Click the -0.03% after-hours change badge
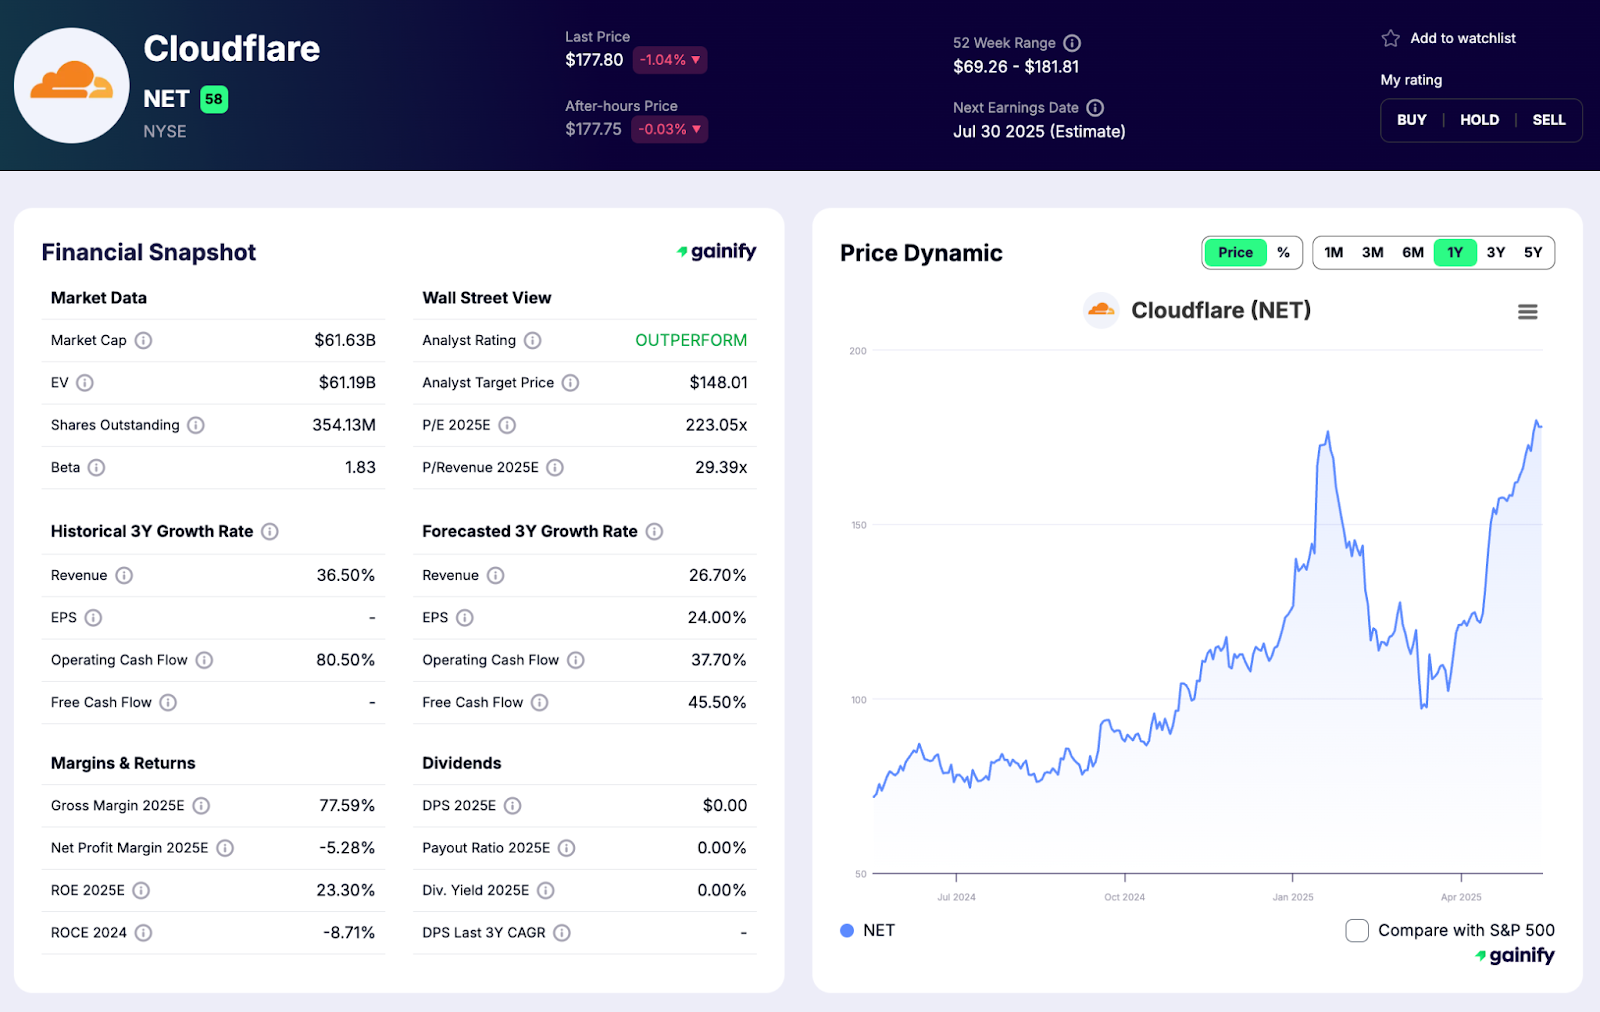Image resolution: width=1600 pixels, height=1012 pixels. tap(670, 129)
